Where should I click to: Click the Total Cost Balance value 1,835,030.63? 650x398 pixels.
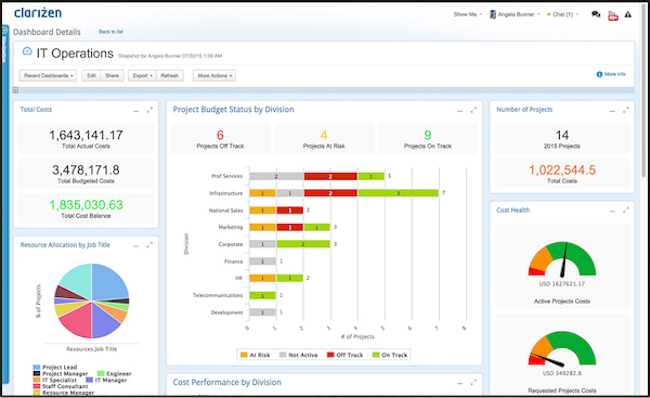86,205
